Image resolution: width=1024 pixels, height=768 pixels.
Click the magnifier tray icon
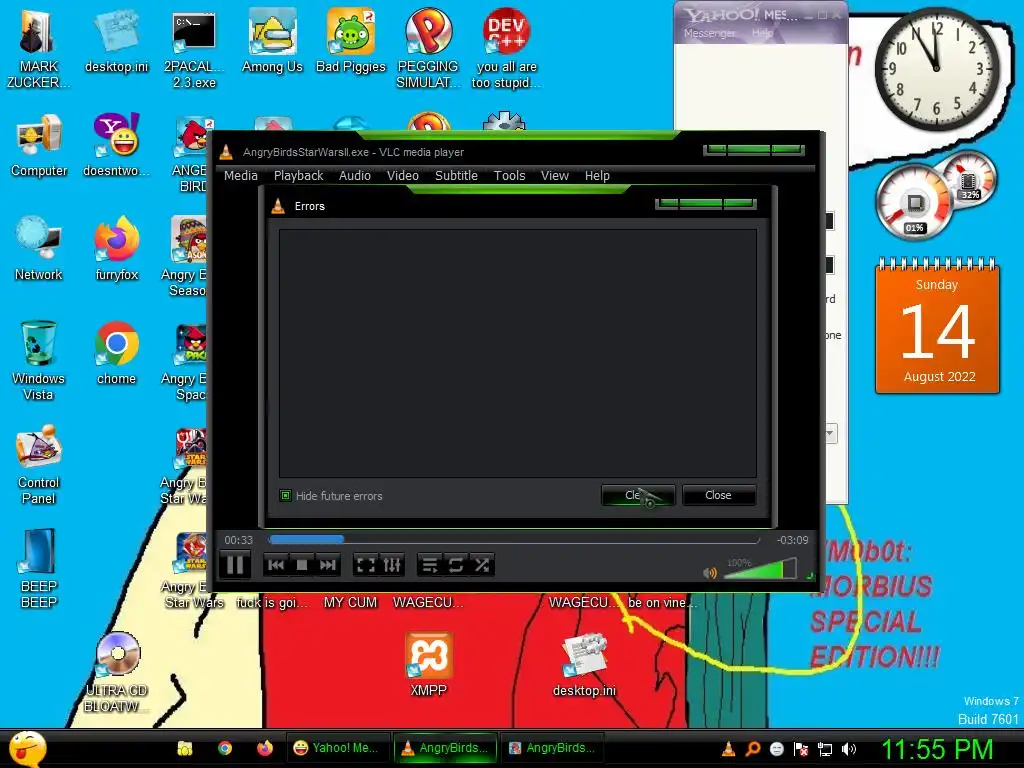tap(752, 749)
